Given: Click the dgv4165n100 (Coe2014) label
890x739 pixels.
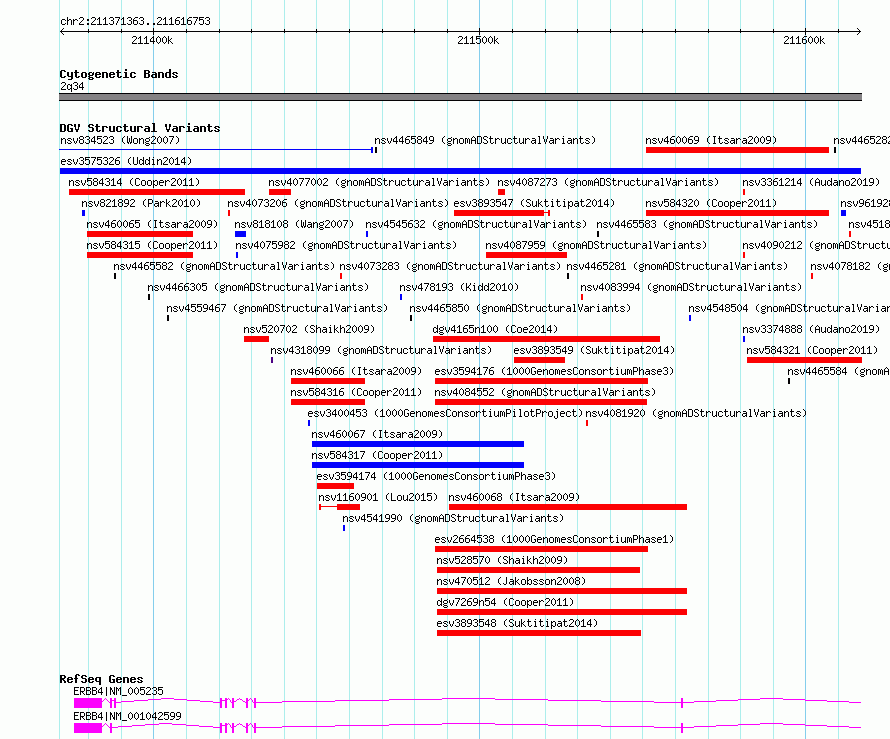Looking at the screenshot, I should pos(495,329).
